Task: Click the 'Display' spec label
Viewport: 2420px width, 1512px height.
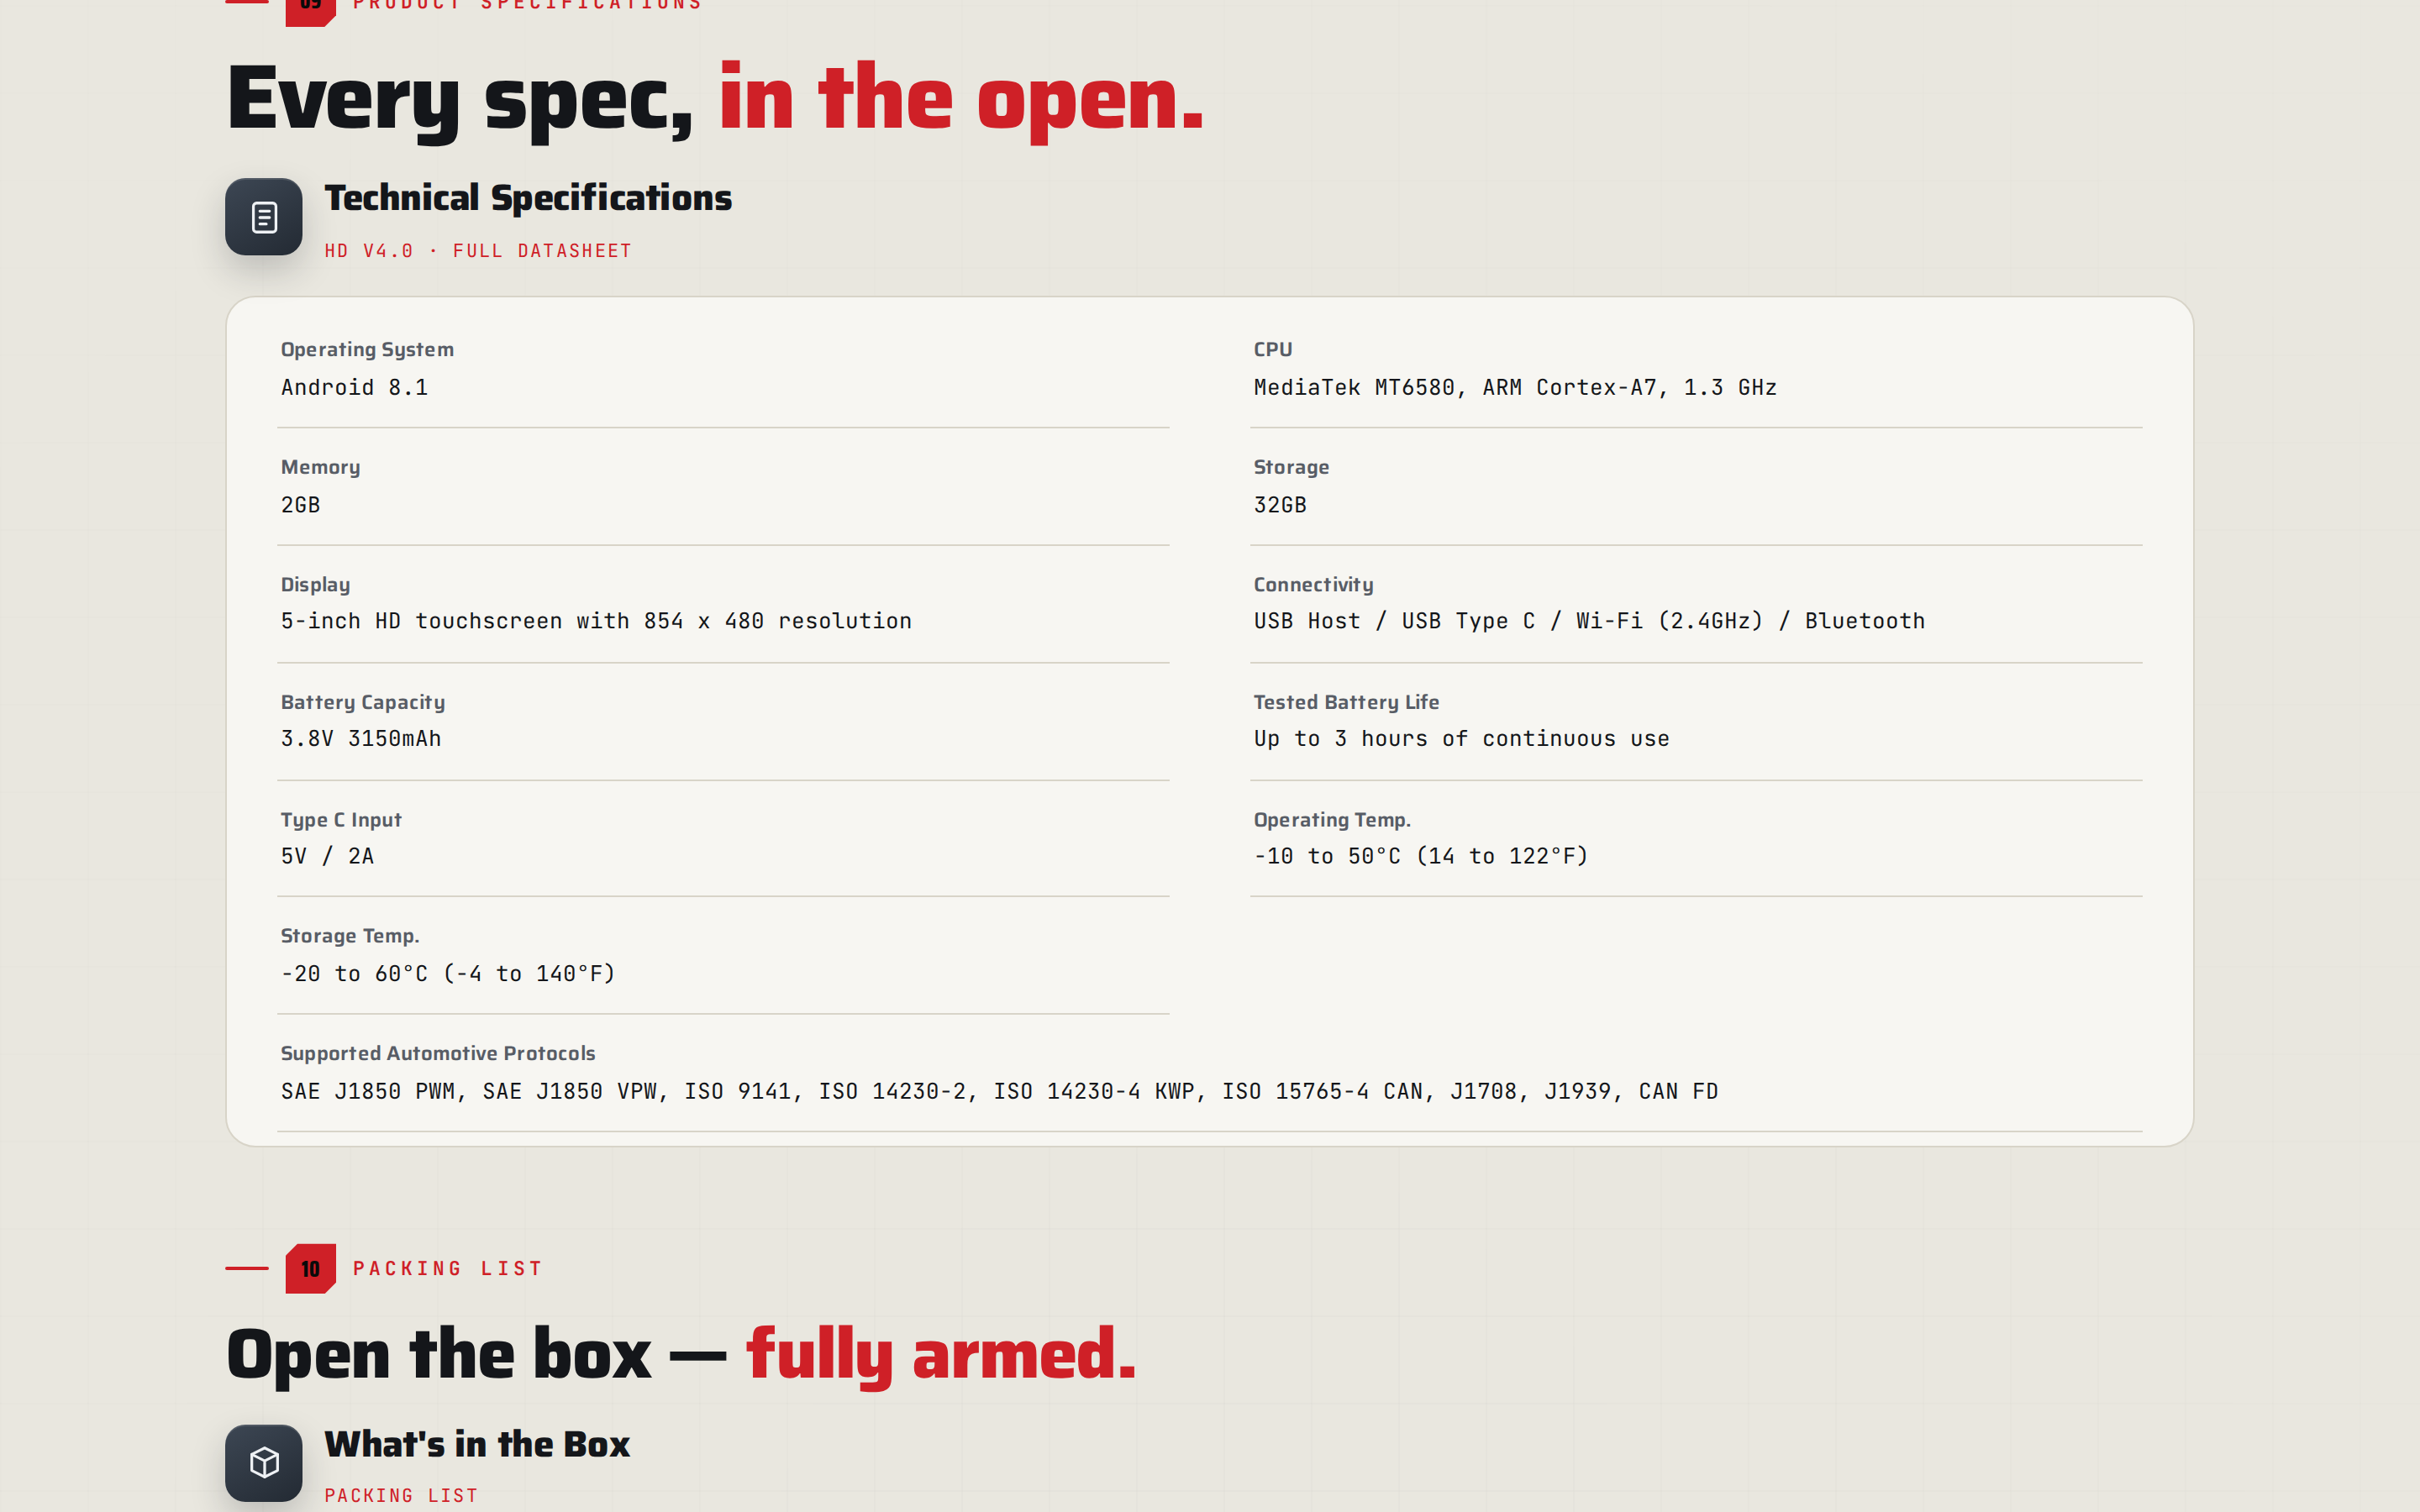Action: click(315, 585)
